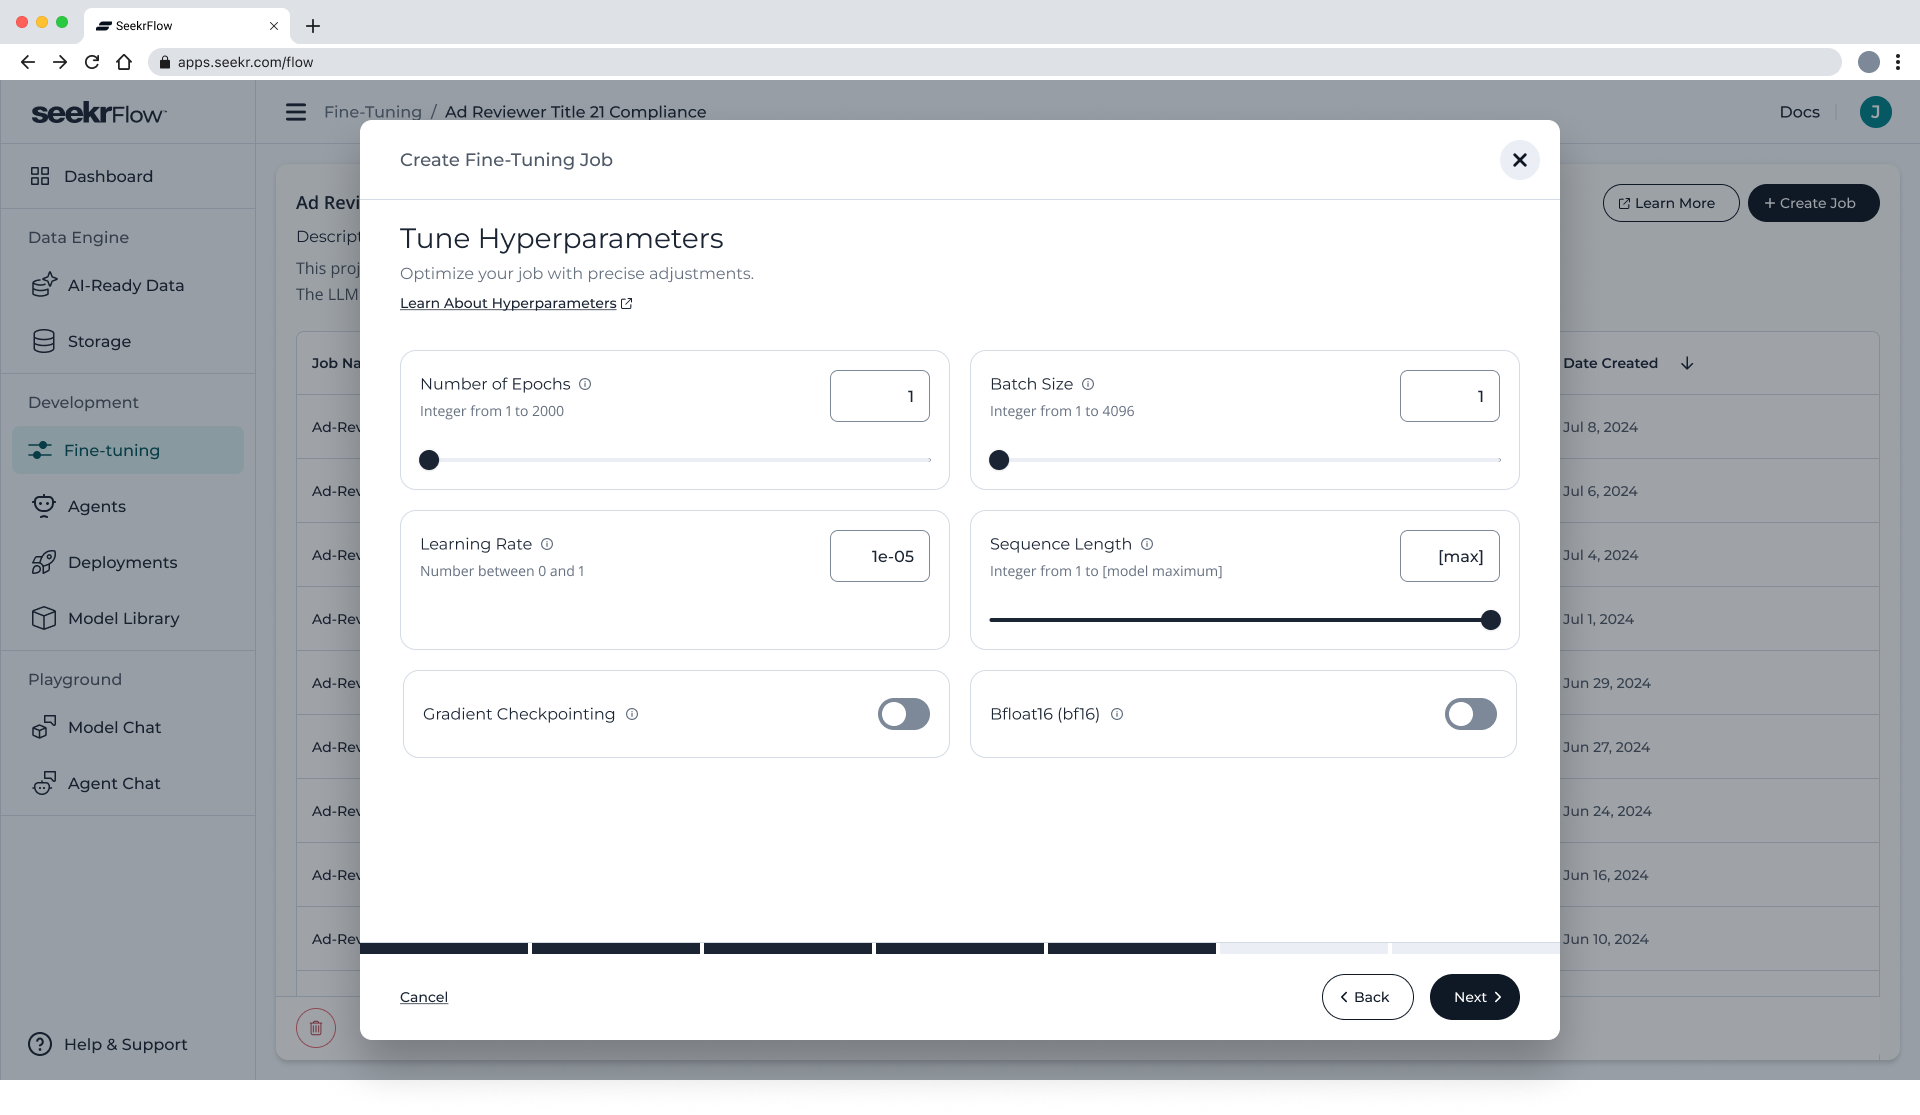Click the Batch Size slider handle
The width and height of the screenshot is (1920, 1115).
click(999, 460)
